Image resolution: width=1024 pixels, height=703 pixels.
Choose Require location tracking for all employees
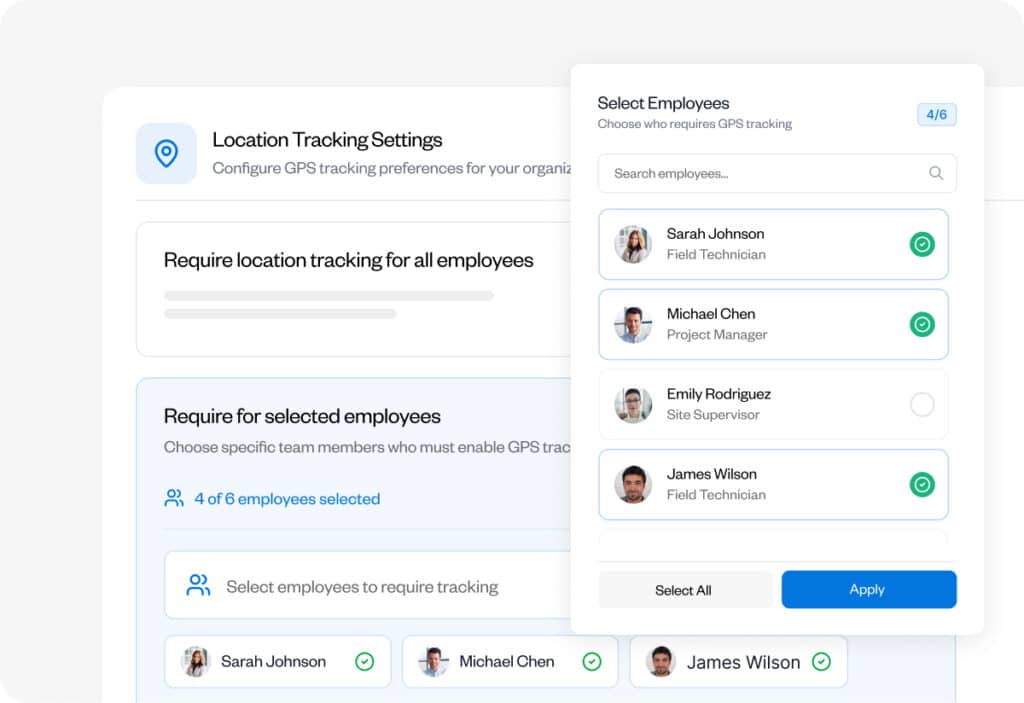click(349, 260)
